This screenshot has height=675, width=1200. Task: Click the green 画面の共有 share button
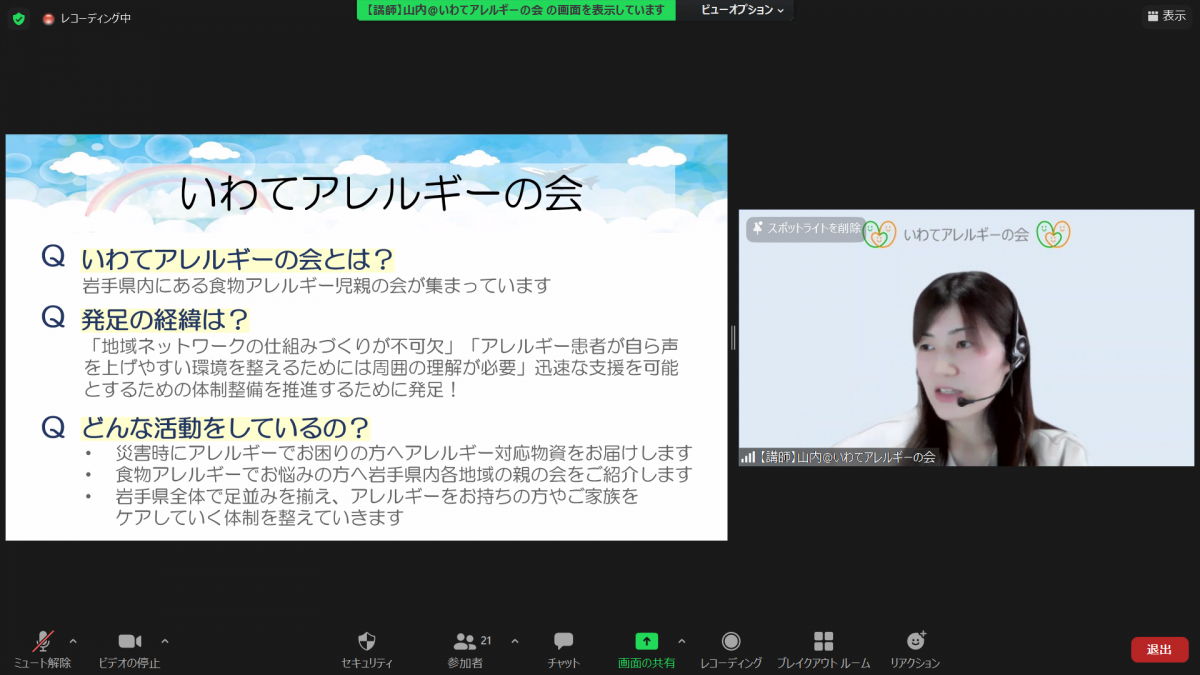[646, 649]
